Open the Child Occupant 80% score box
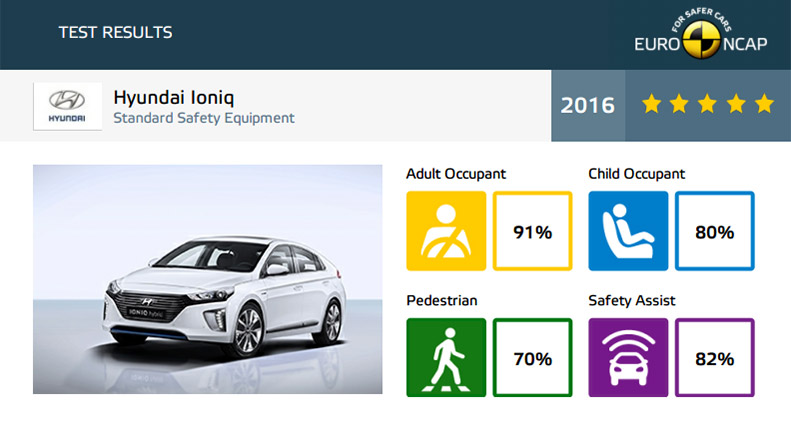The image size is (791, 421). tap(714, 231)
